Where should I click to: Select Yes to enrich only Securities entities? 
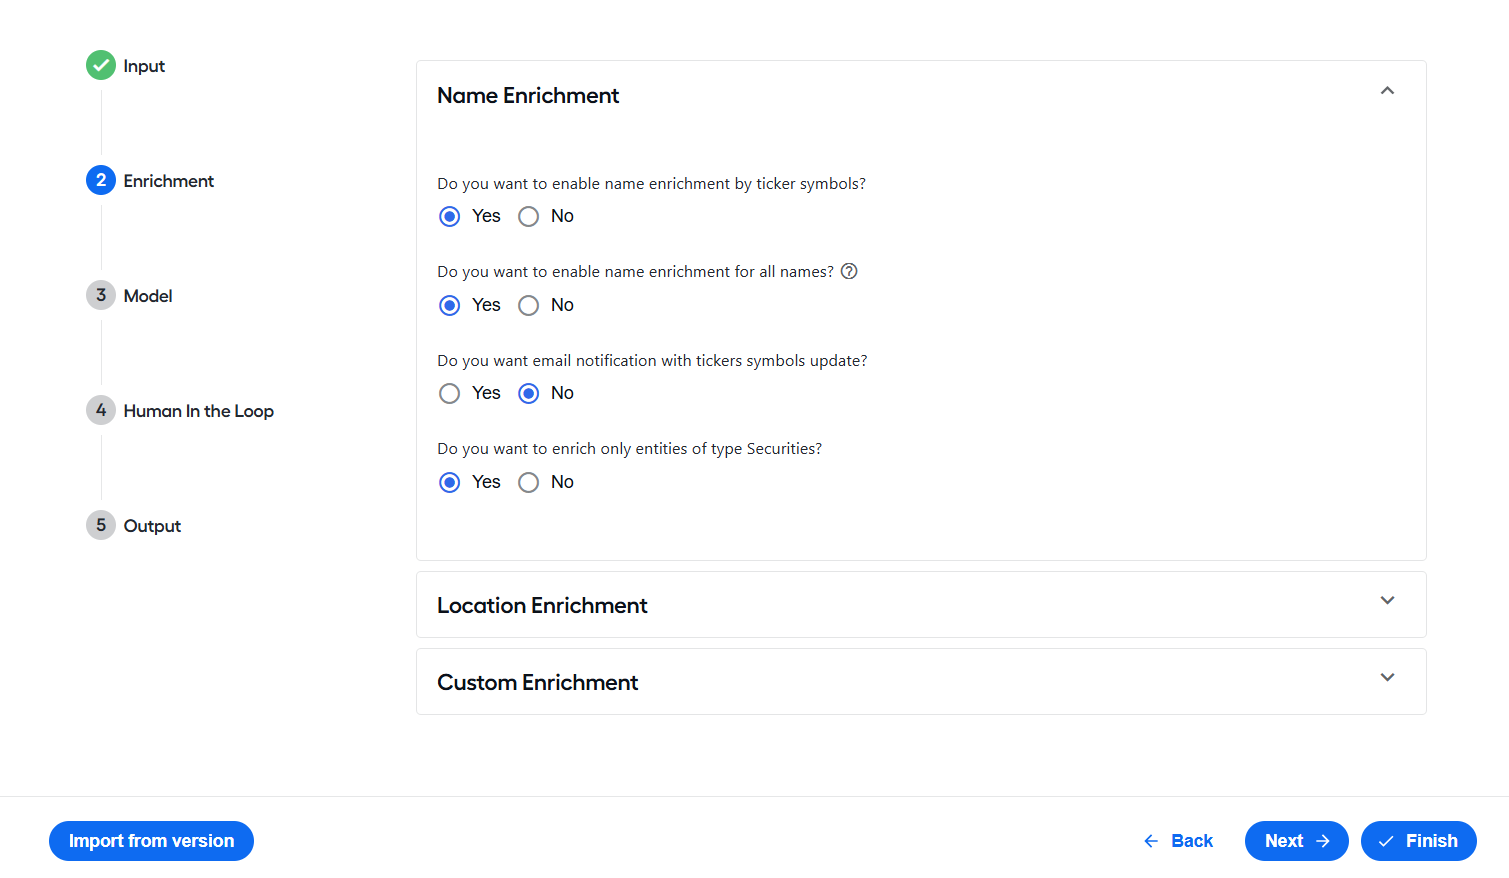(x=450, y=482)
